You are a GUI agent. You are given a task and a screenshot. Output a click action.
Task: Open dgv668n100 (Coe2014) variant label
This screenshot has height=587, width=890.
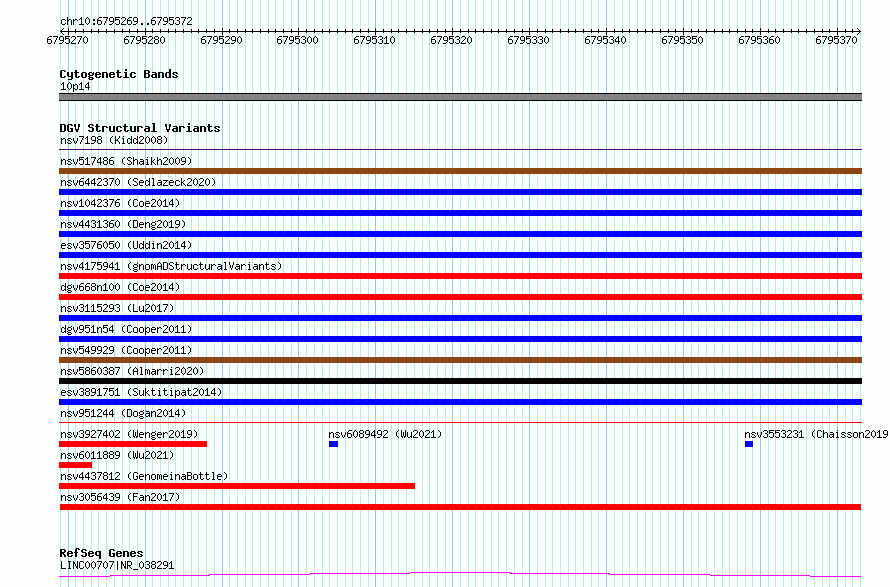pos(120,287)
